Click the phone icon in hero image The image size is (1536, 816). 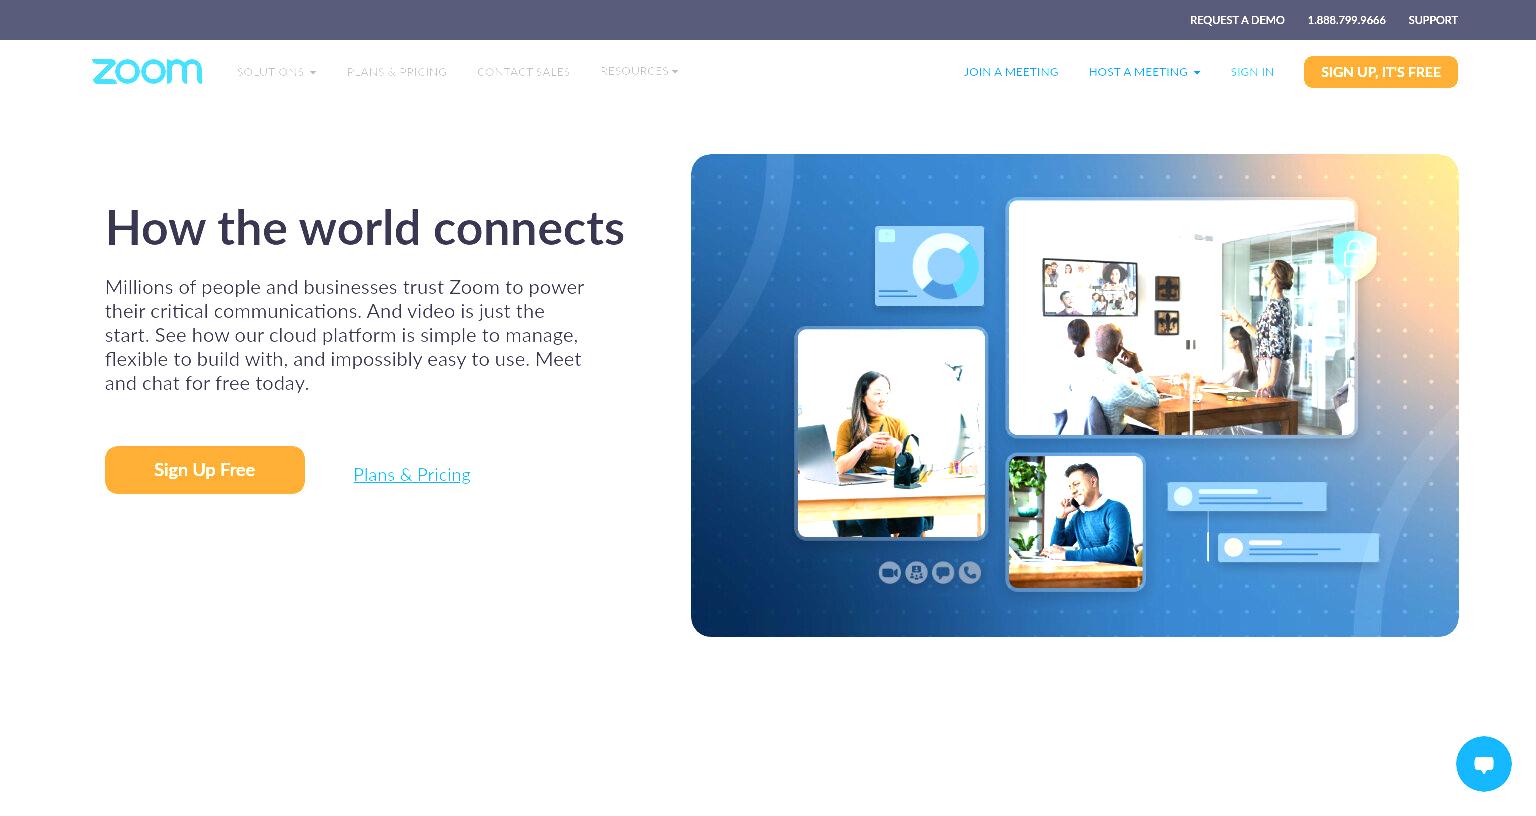tap(969, 572)
